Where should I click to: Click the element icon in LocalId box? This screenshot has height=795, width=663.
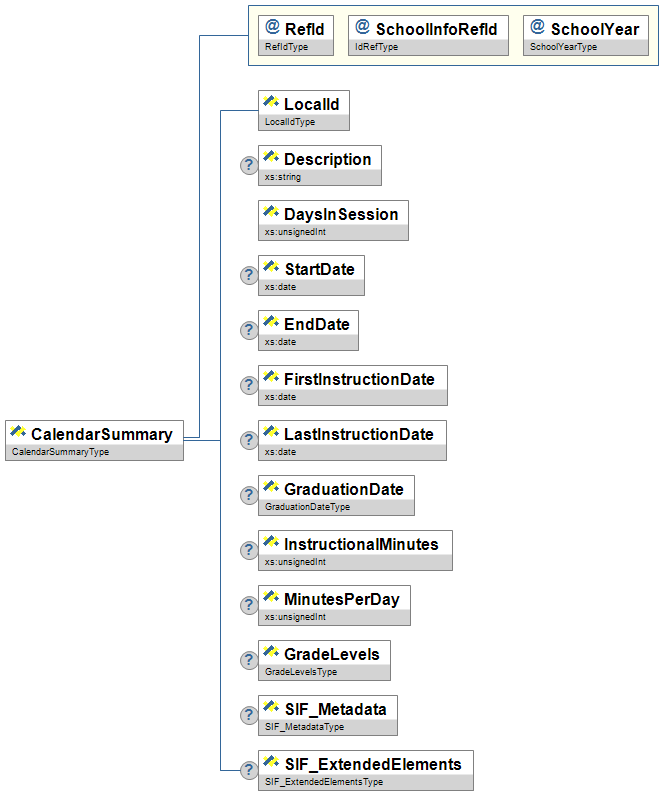[270, 103]
